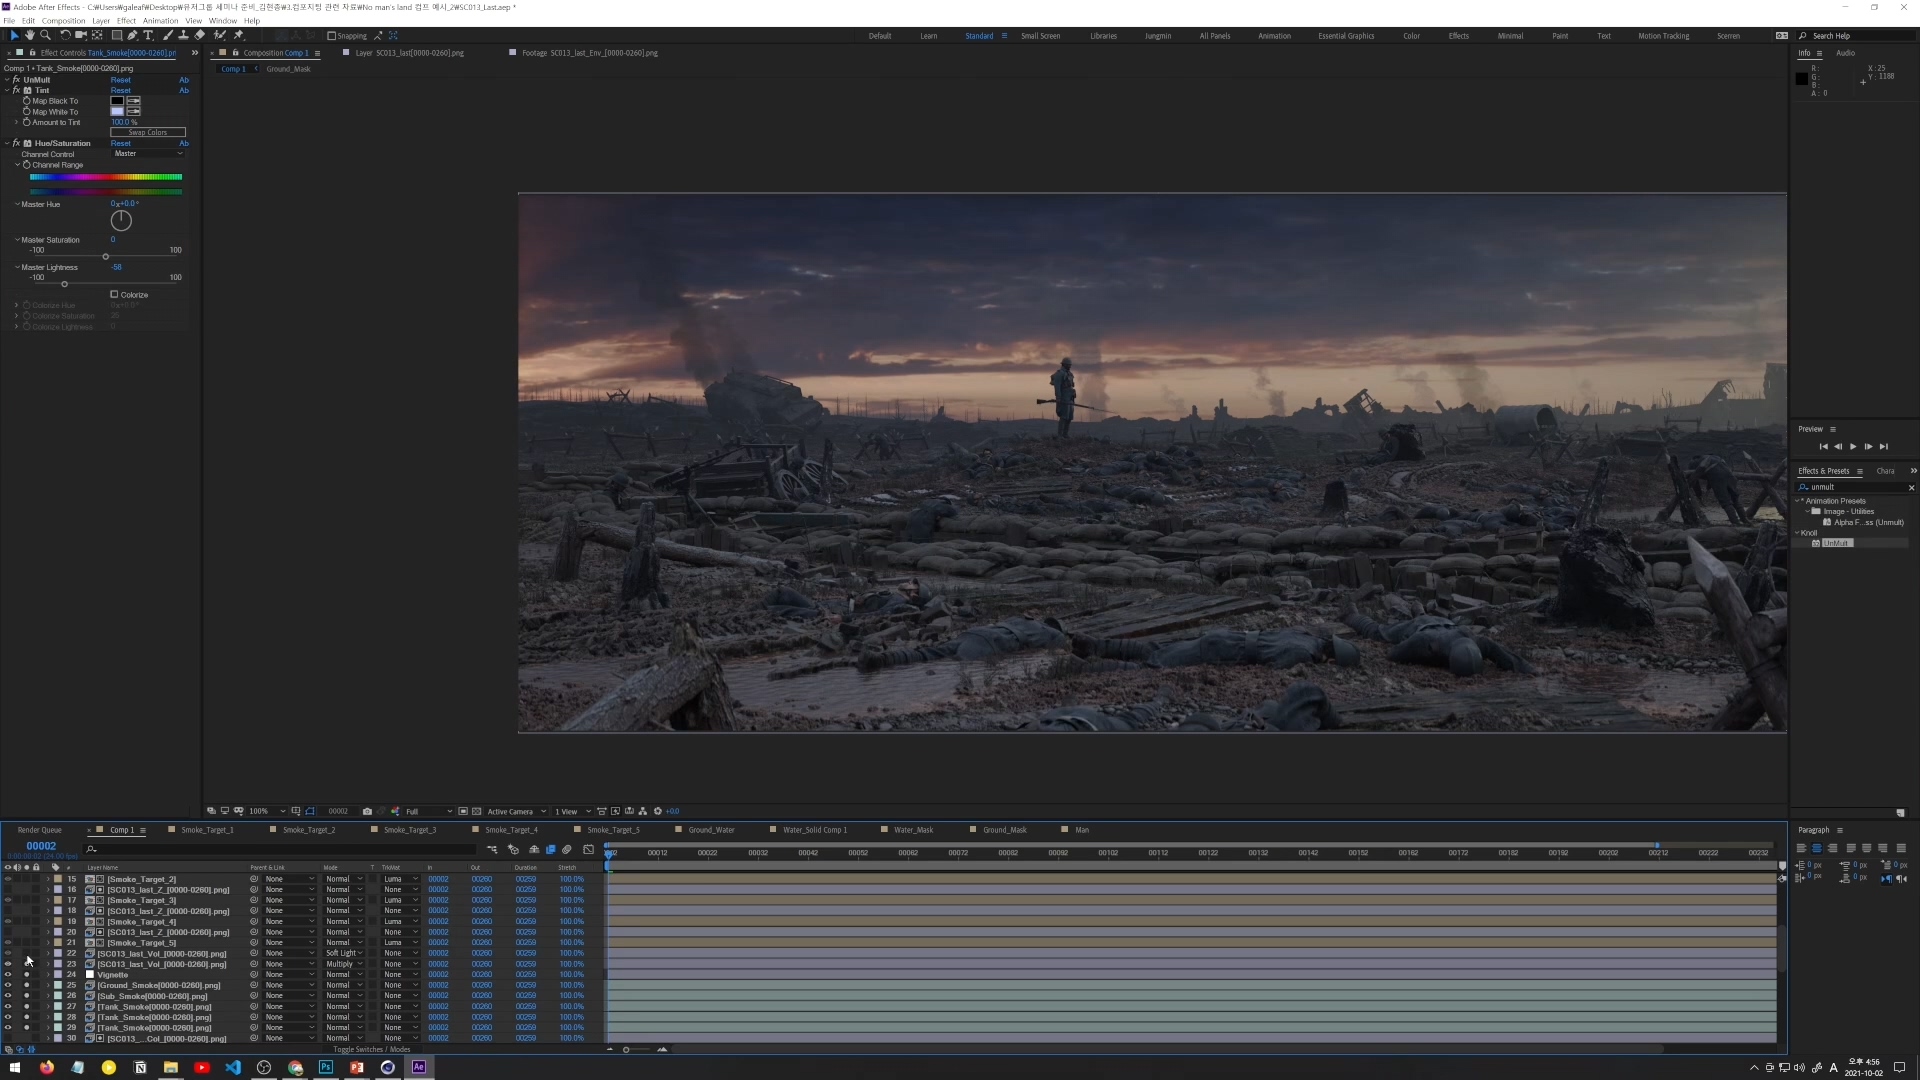Hide the Vignette layer with eye icon
1920x1080 pixels.
click(8, 975)
